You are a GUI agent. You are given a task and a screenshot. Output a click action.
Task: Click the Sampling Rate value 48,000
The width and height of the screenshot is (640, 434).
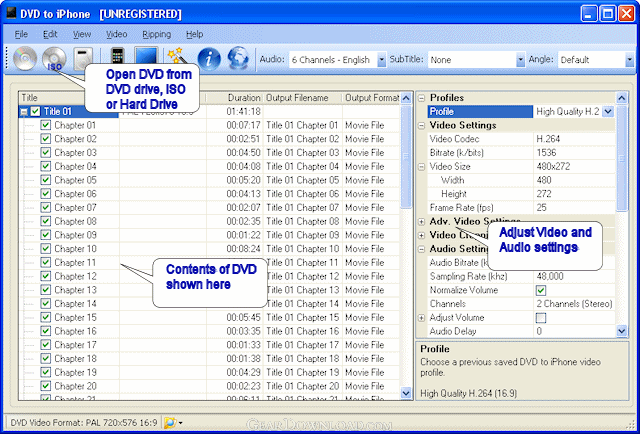550,276
